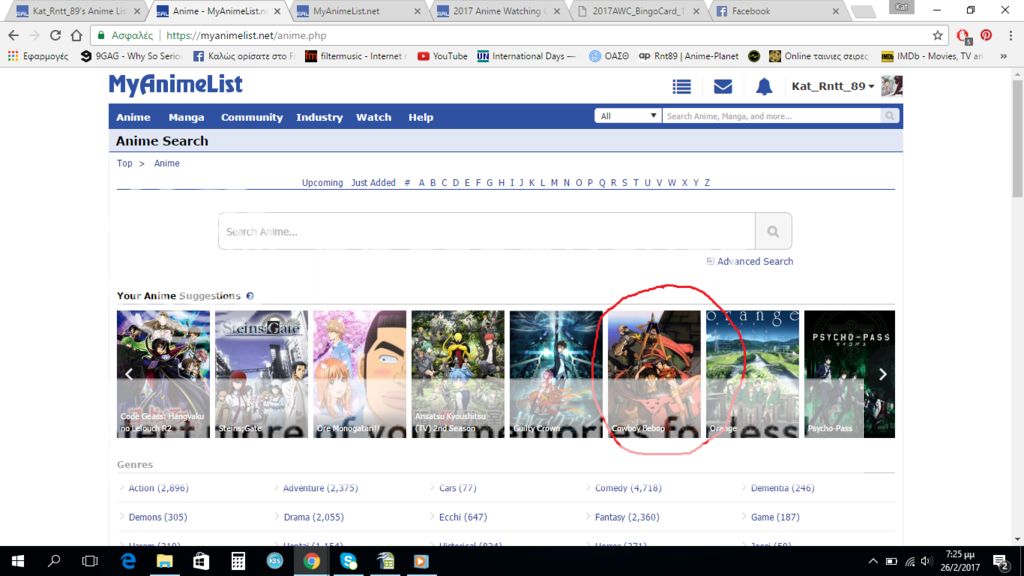Bookmark this page with the star icon

[x=937, y=35]
